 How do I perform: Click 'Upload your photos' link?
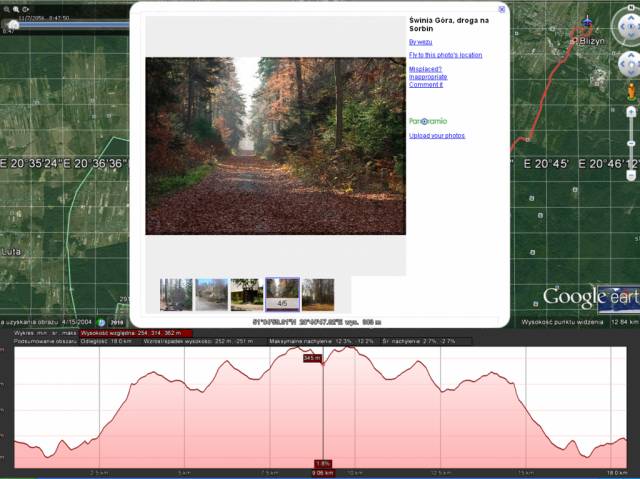point(437,135)
